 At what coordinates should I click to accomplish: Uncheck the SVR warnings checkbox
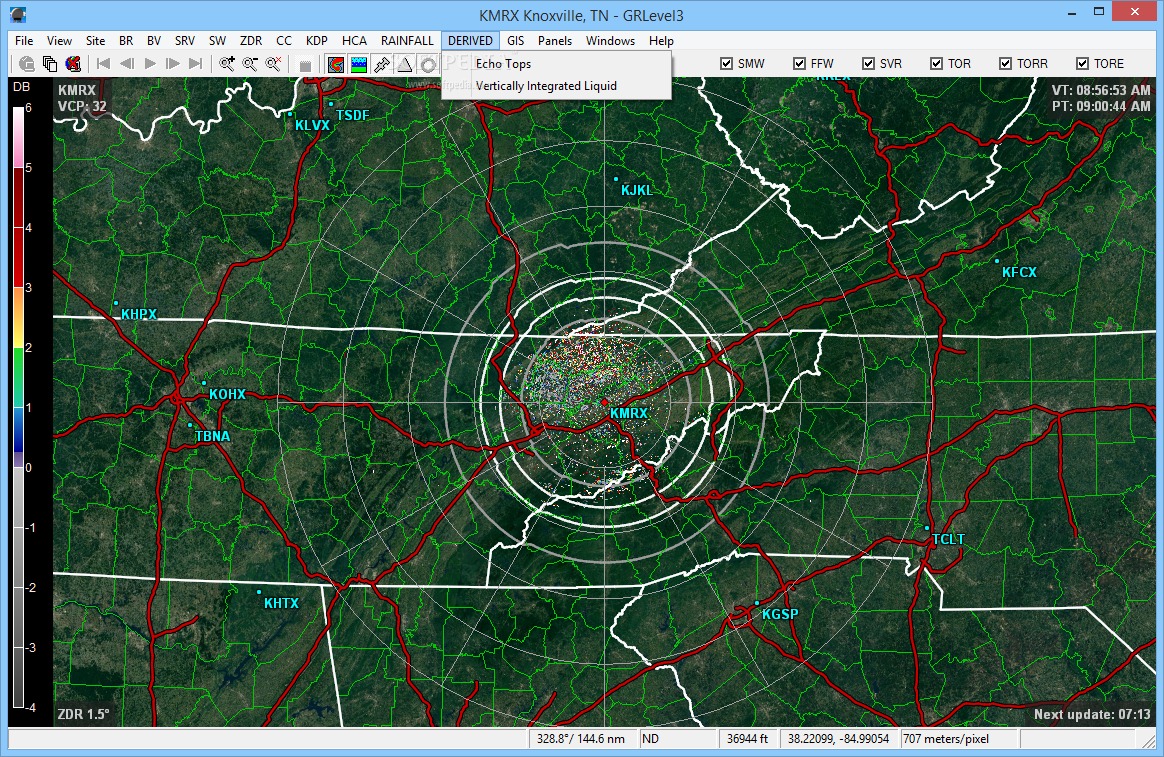point(868,64)
